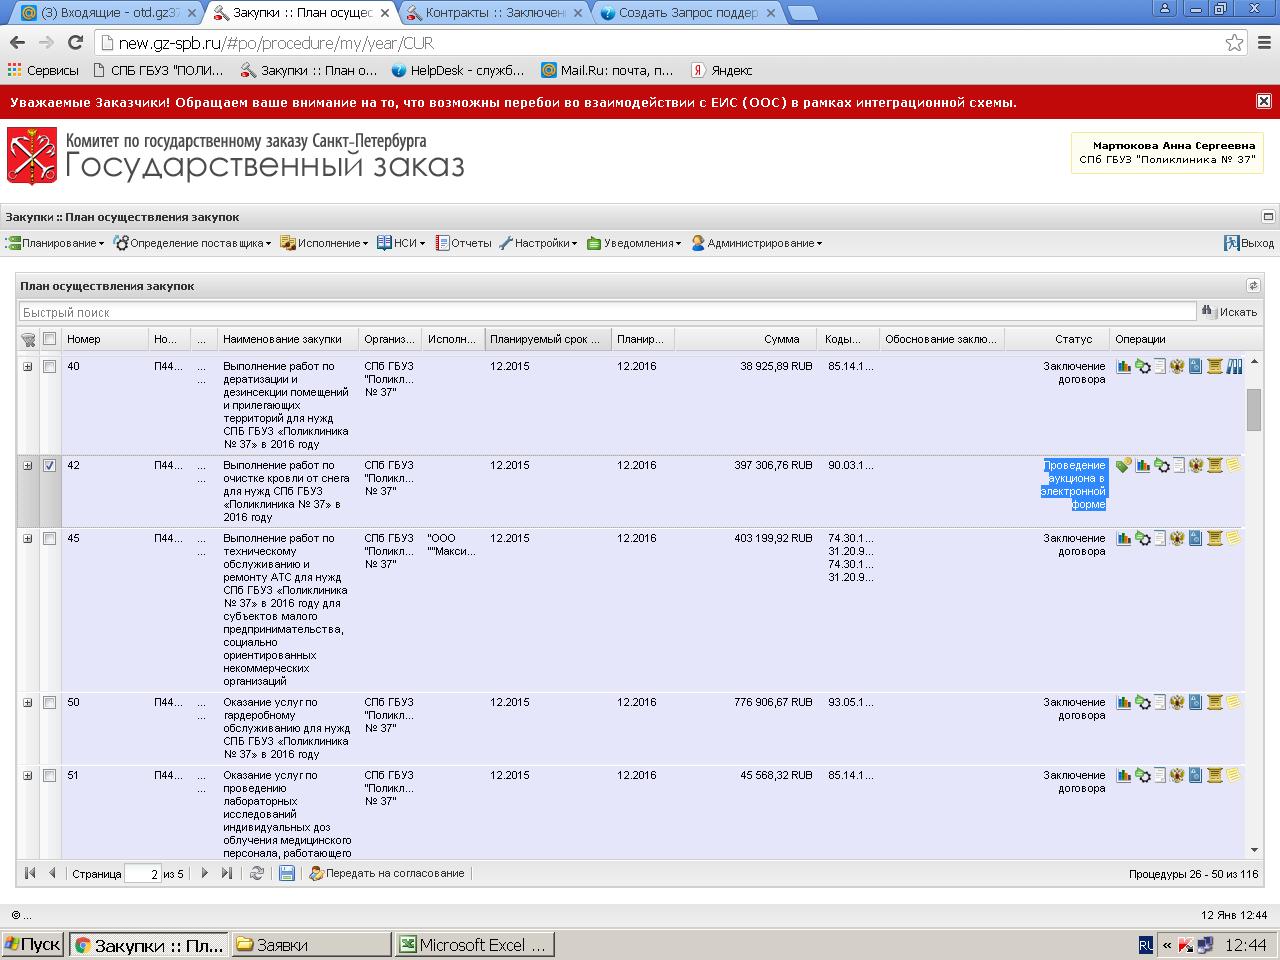
Task: Toggle the select-all checkbox in grid header
Action: click(x=49, y=339)
